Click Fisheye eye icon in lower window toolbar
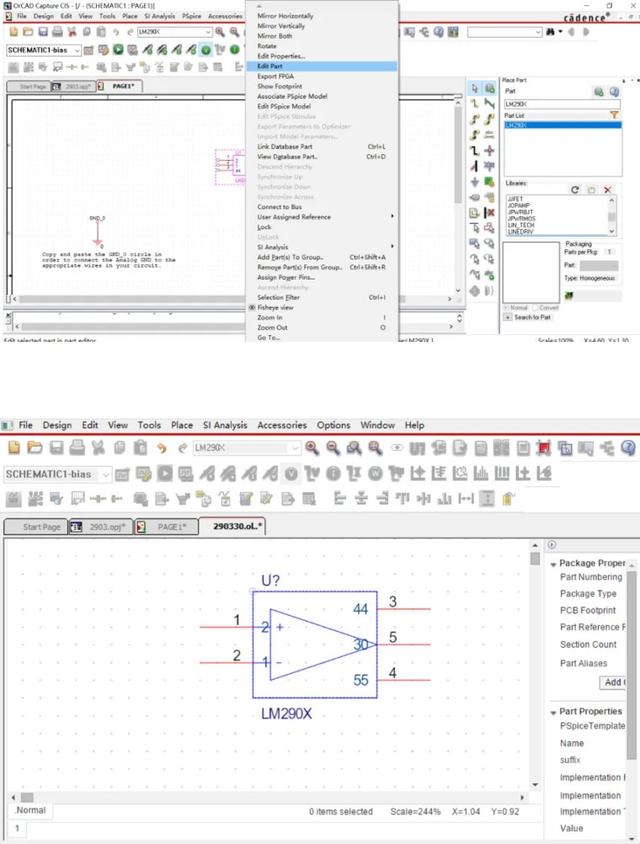 [x=397, y=447]
